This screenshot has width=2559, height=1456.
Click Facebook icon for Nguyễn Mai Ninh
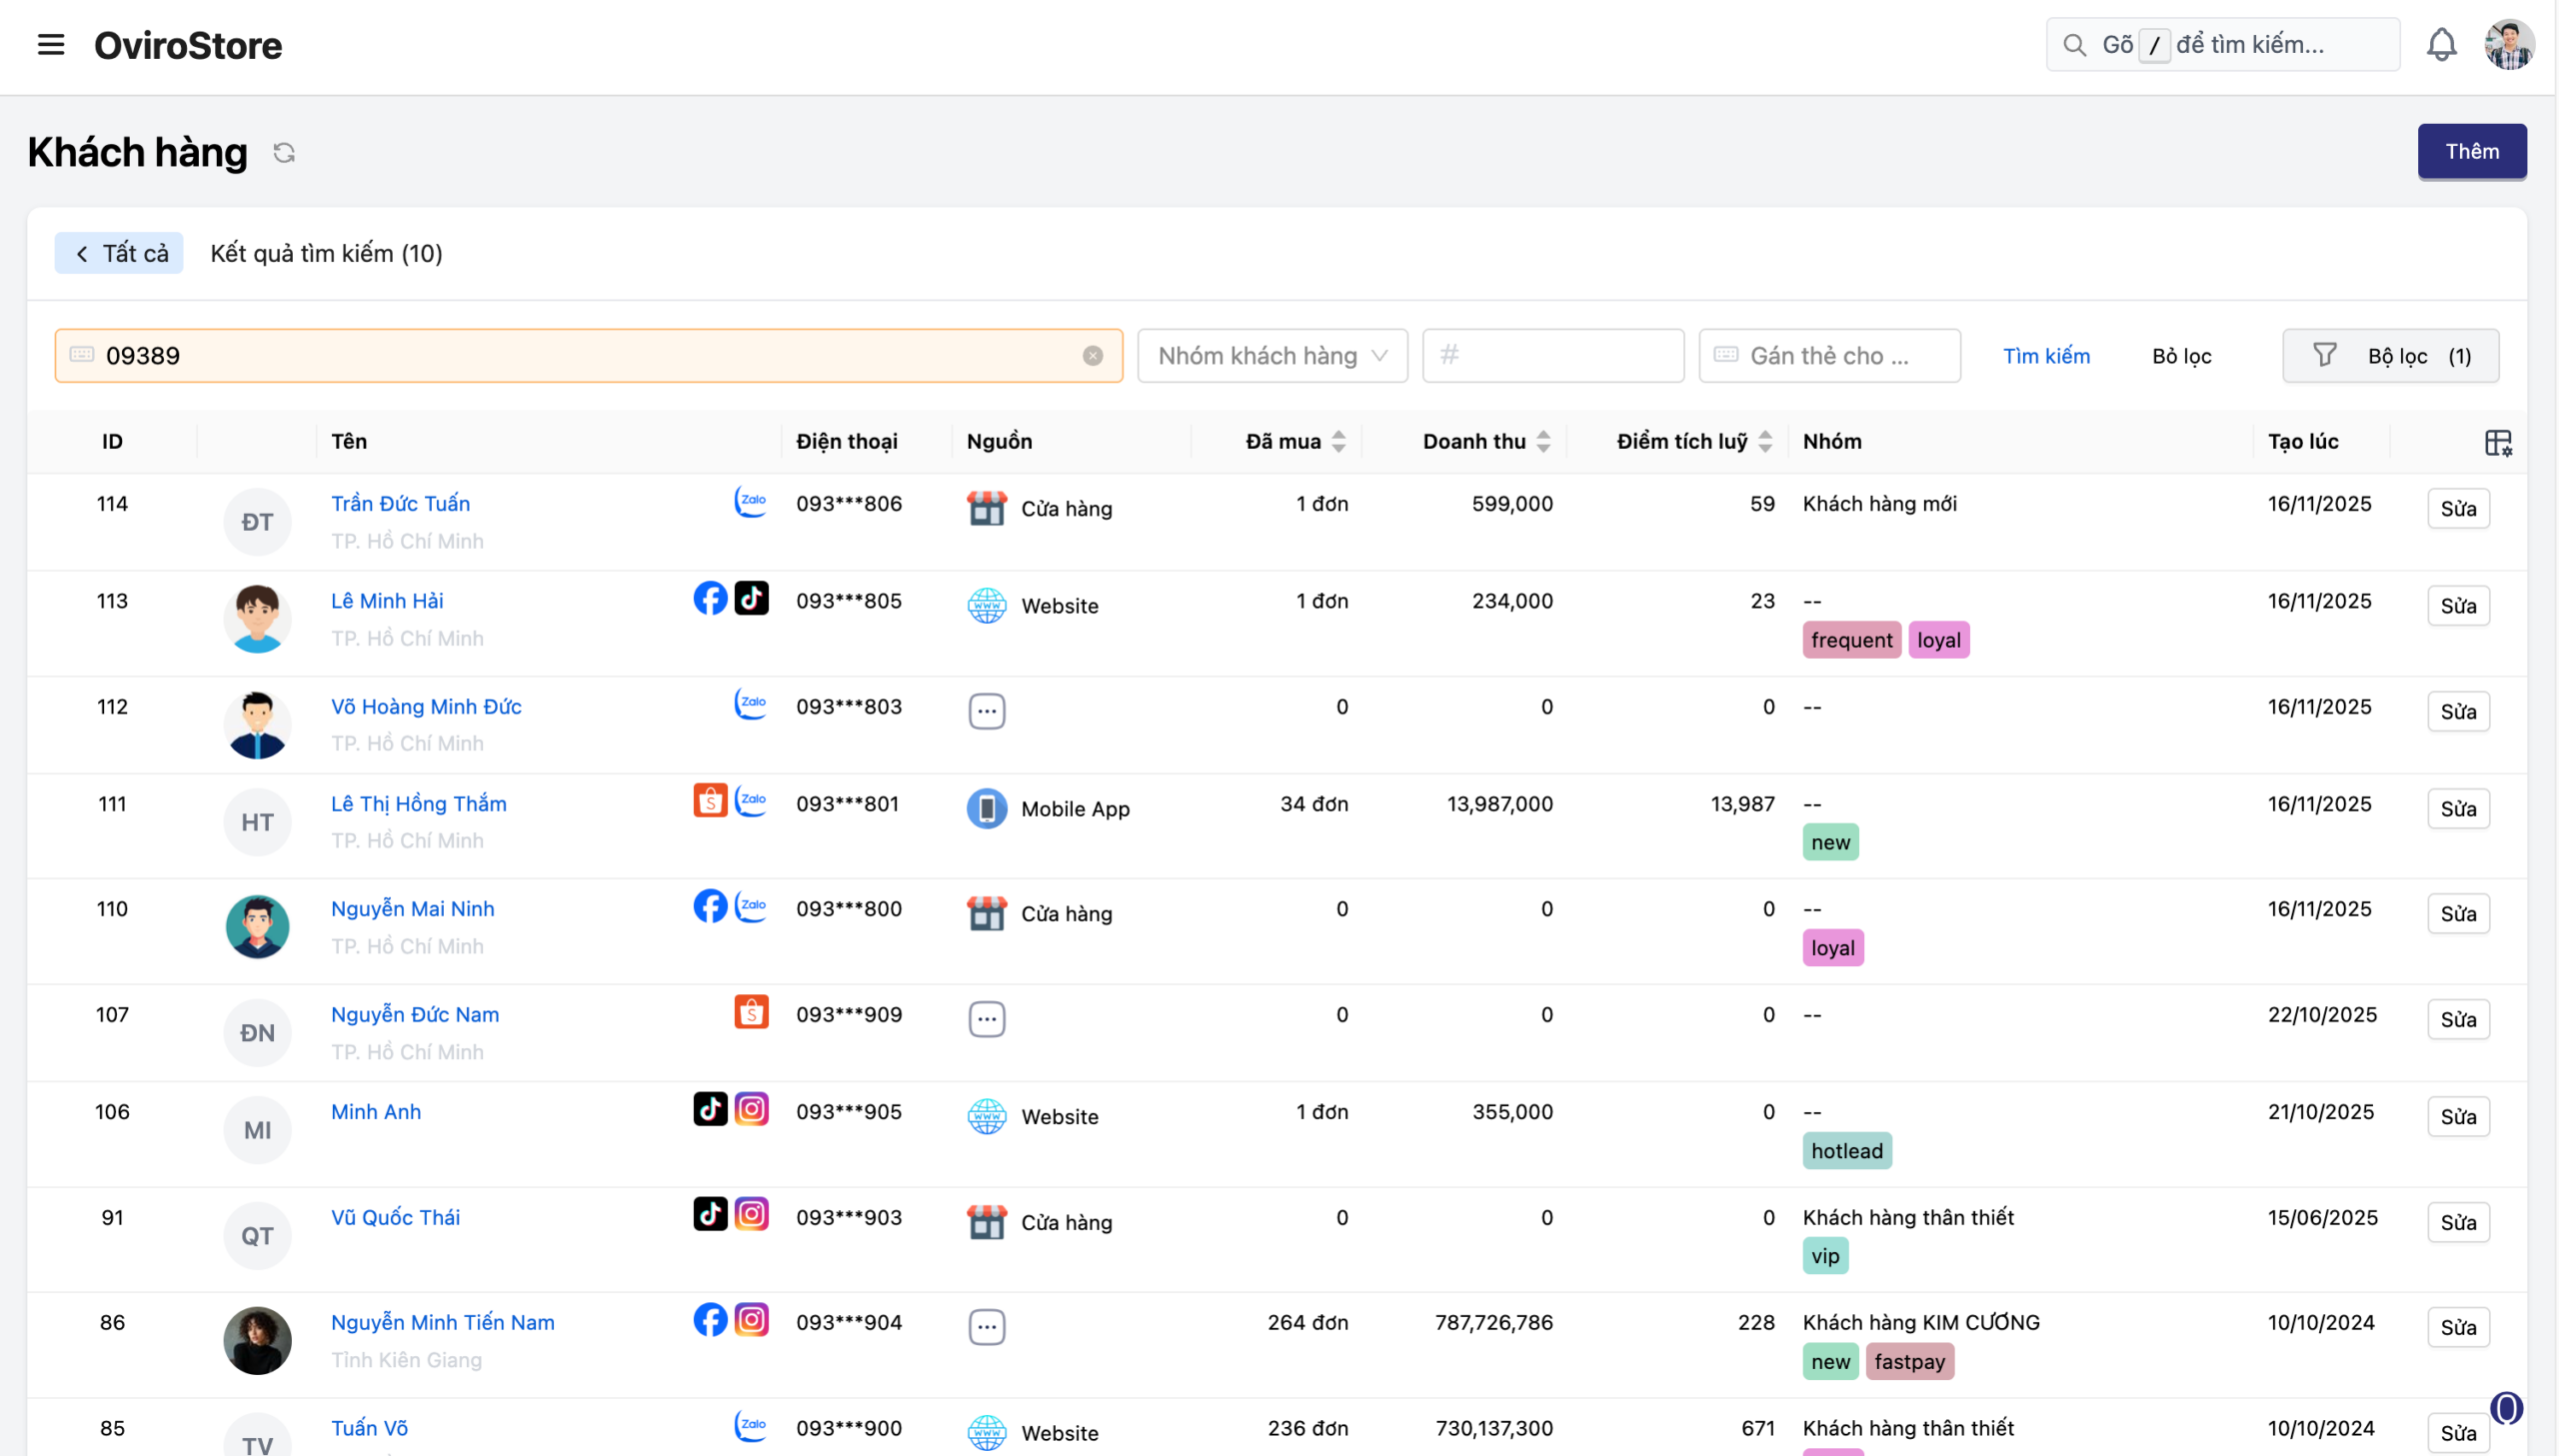[x=710, y=907]
